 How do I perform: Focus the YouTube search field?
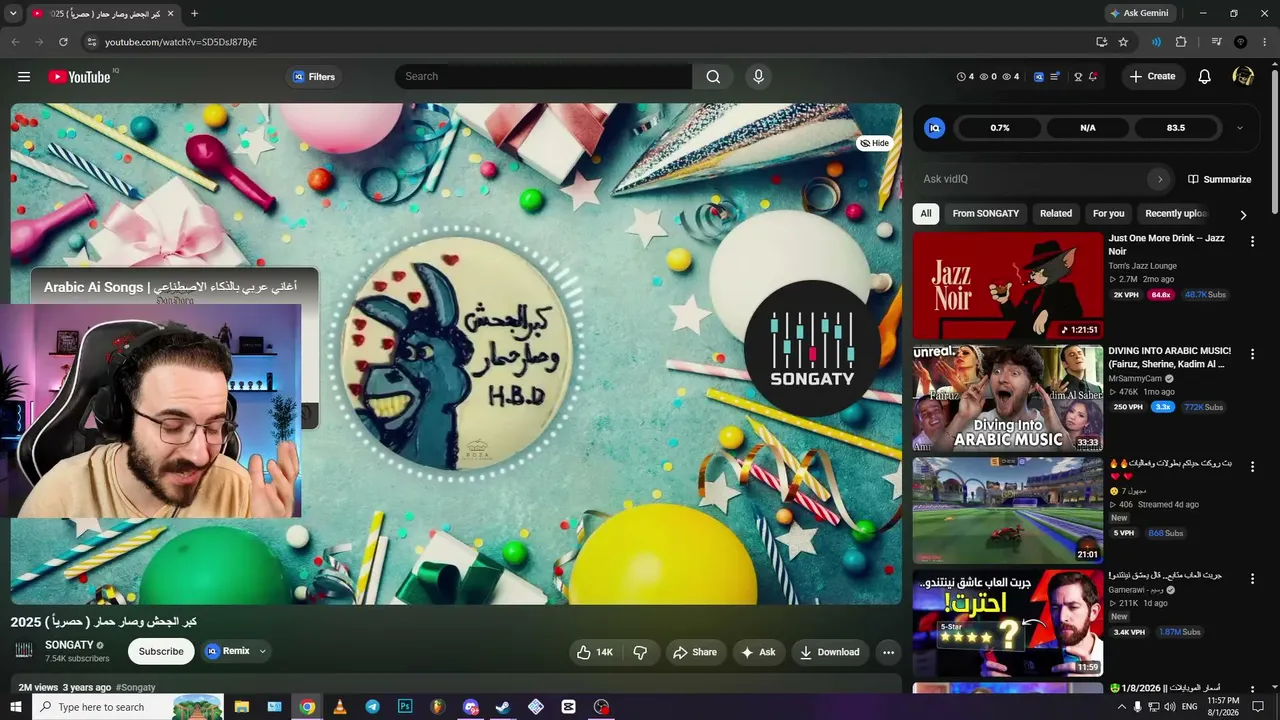[544, 77]
